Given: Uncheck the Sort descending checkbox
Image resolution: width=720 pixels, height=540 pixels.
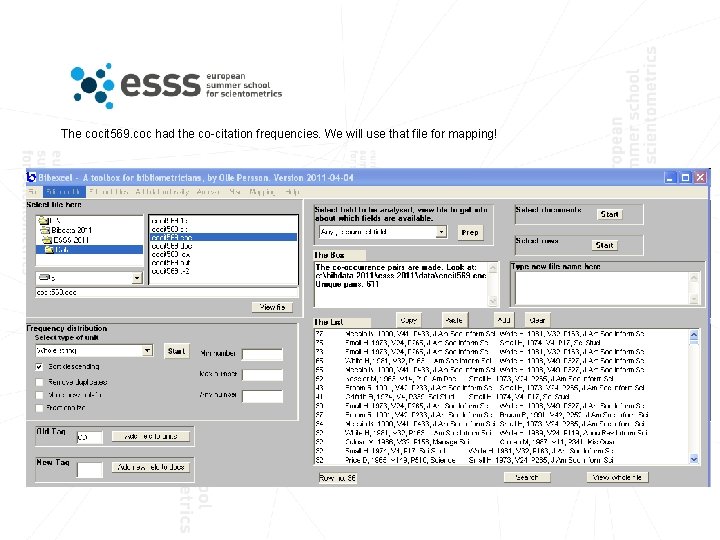Looking at the screenshot, I should pyautogui.click(x=39, y=366).
